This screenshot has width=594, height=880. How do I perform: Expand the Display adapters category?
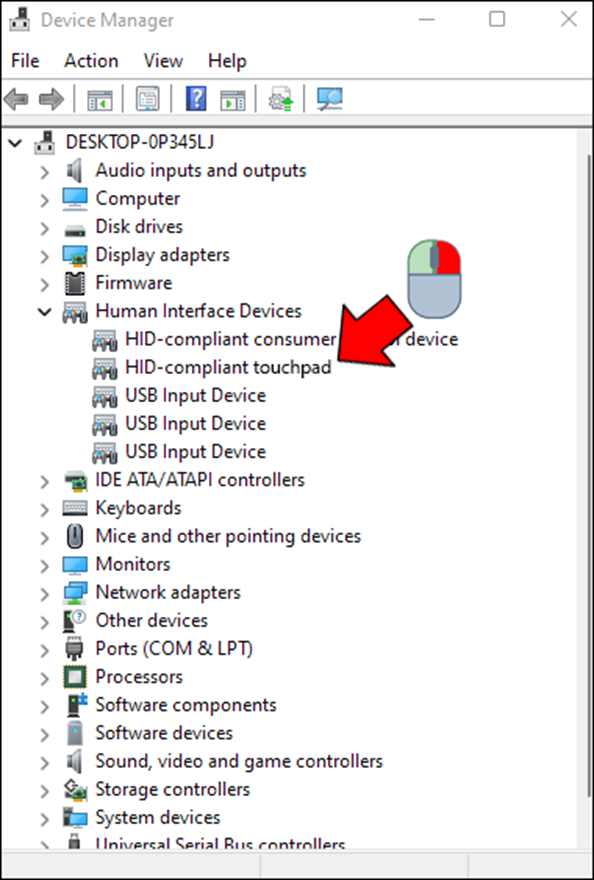(44, 255)
